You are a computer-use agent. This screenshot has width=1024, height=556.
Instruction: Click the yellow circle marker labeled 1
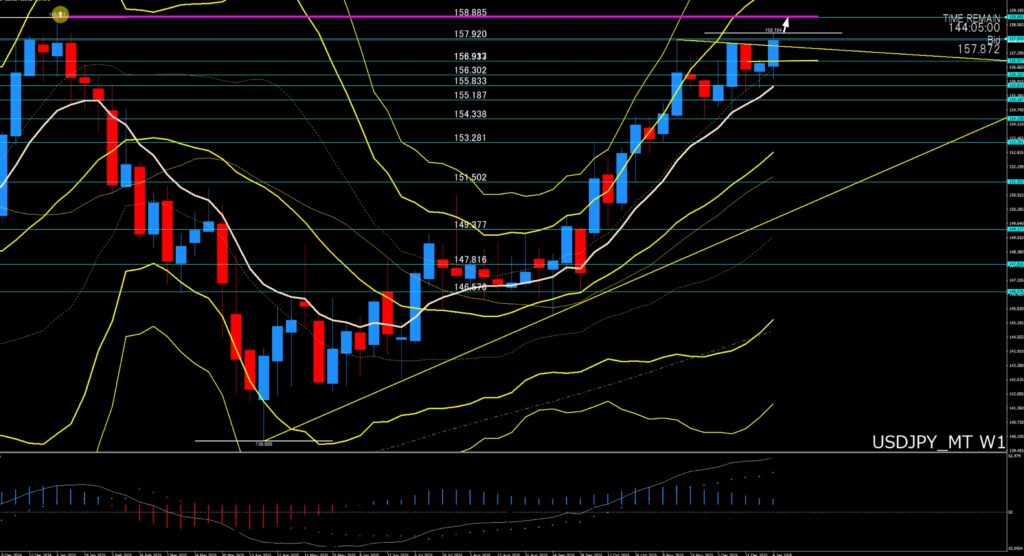point(59,15)
